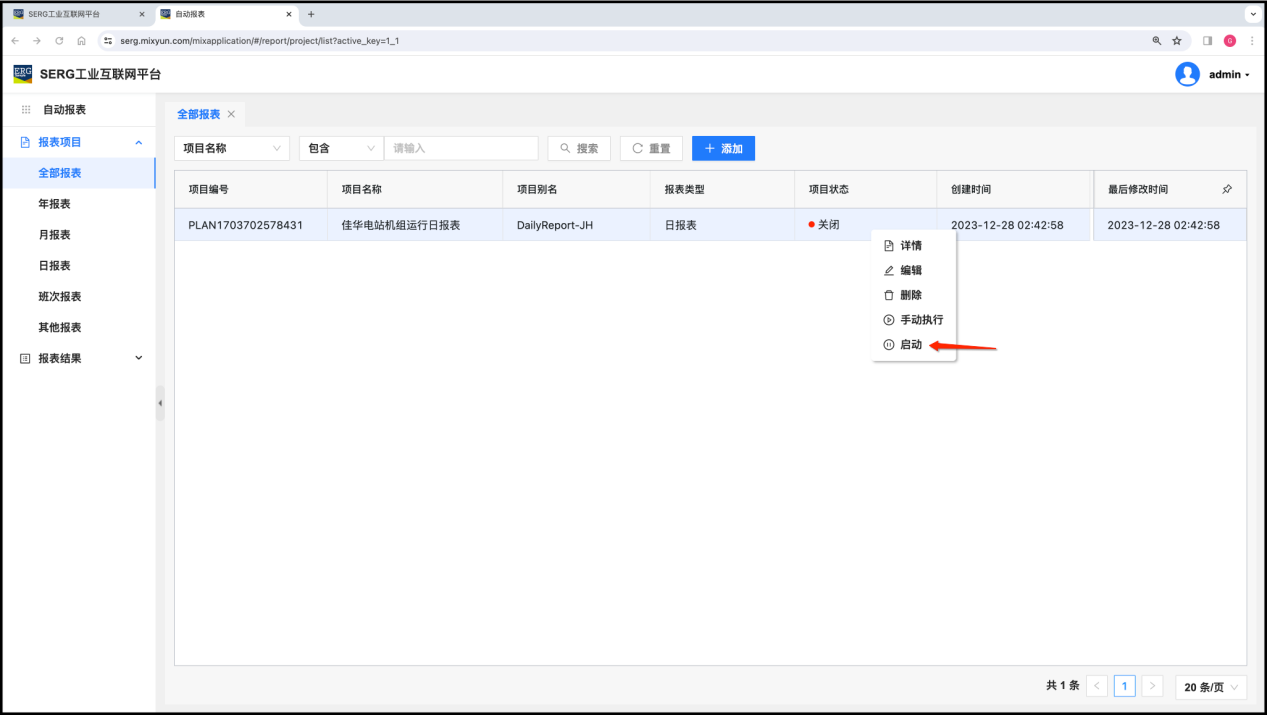
Task: Click the admin user avatar icon
Action: coord(1187,74)
